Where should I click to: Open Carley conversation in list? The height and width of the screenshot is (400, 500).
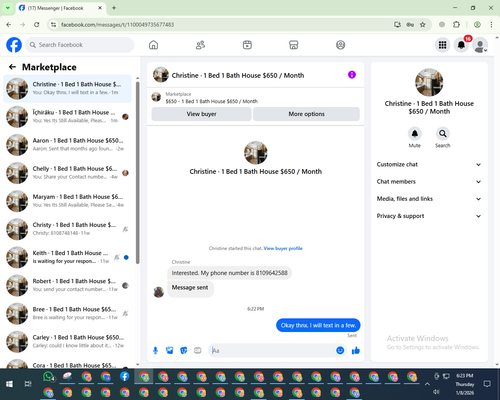[x=67, y=341]
